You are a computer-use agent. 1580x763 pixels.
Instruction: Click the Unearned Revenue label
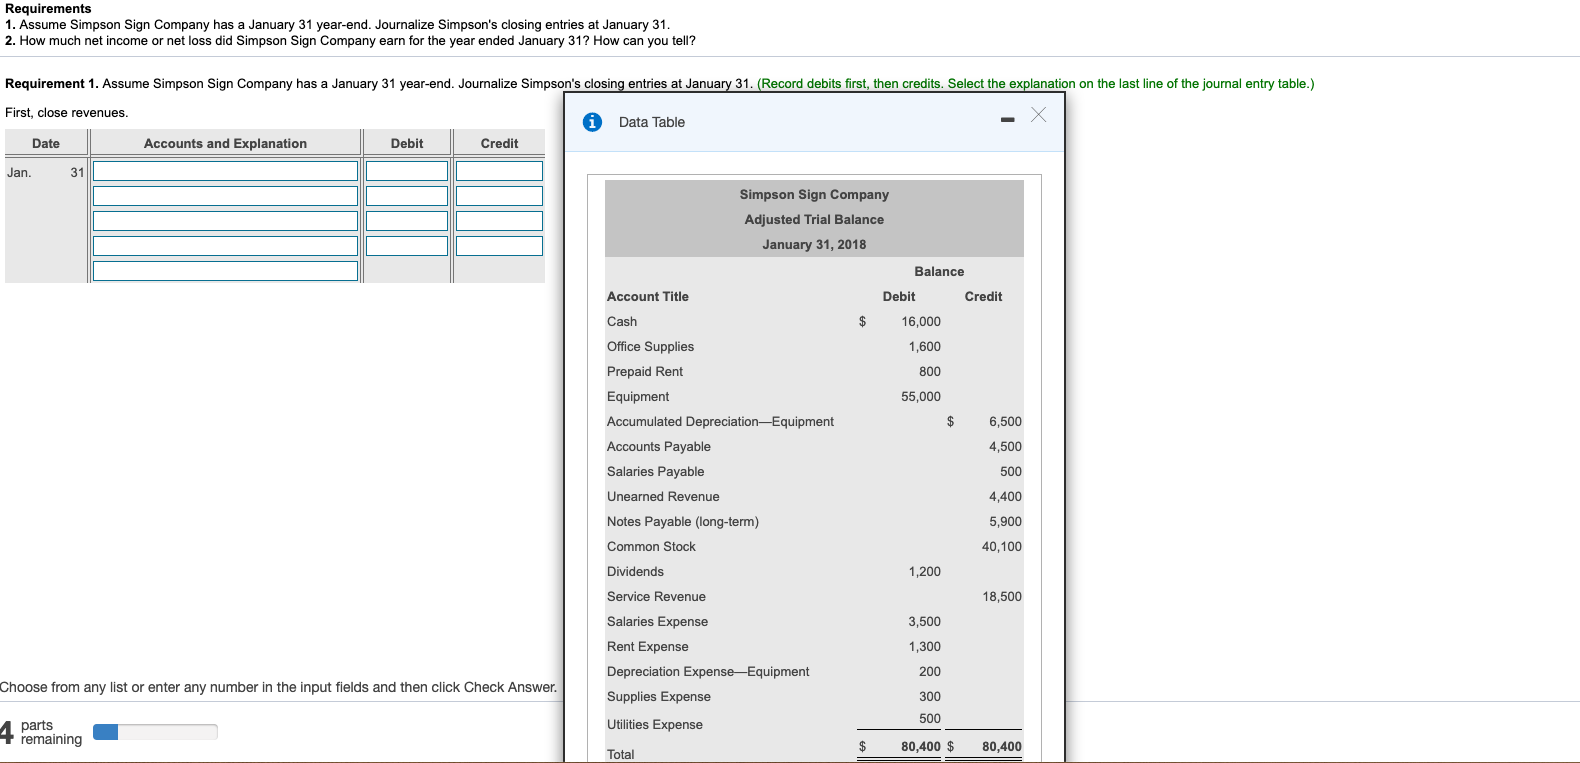click(663, 496)
